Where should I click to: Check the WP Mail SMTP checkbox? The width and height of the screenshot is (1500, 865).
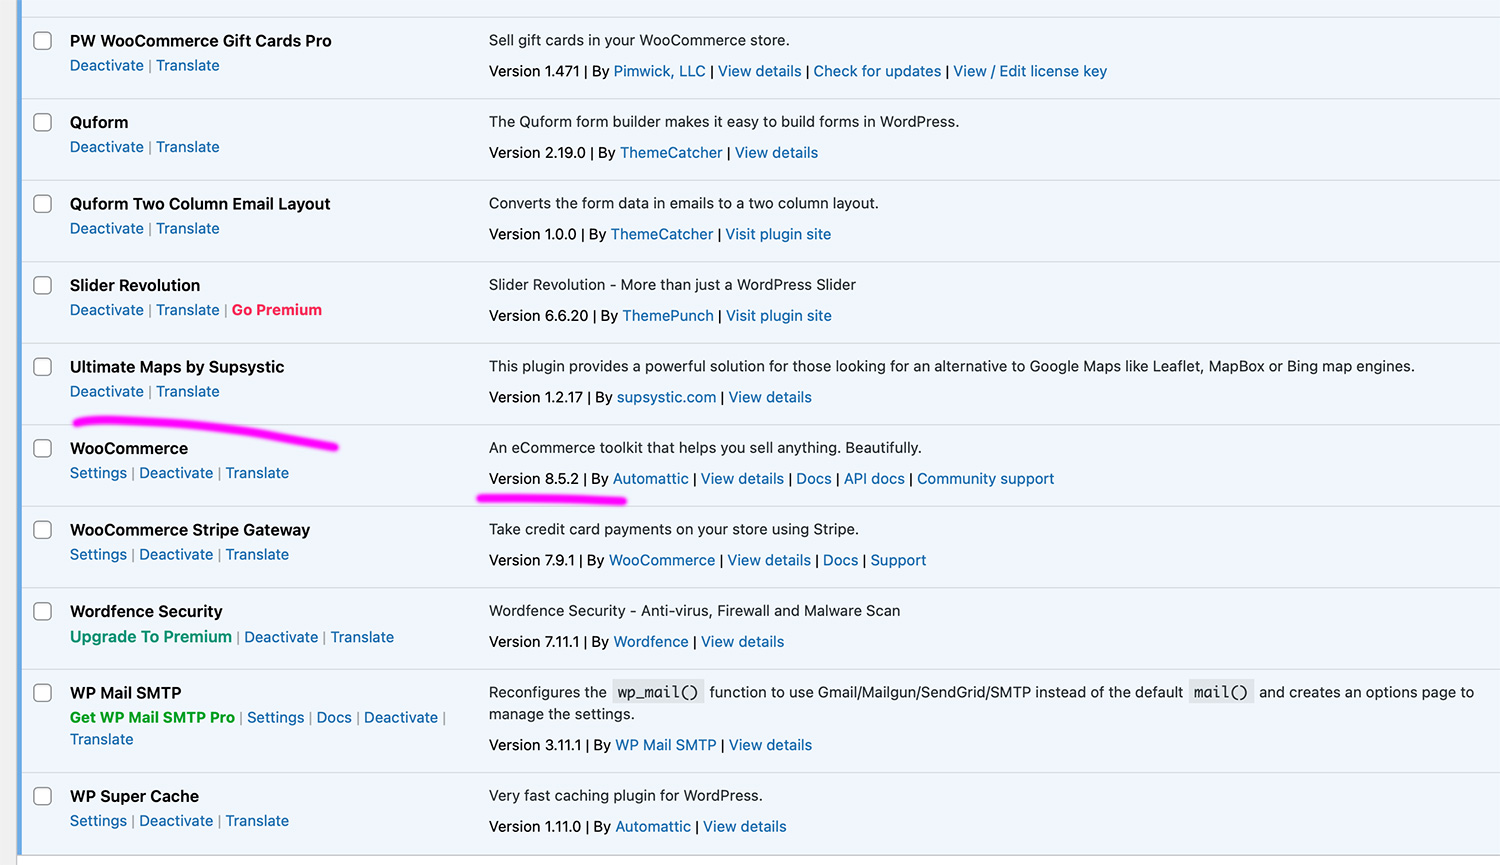point(43,693)
